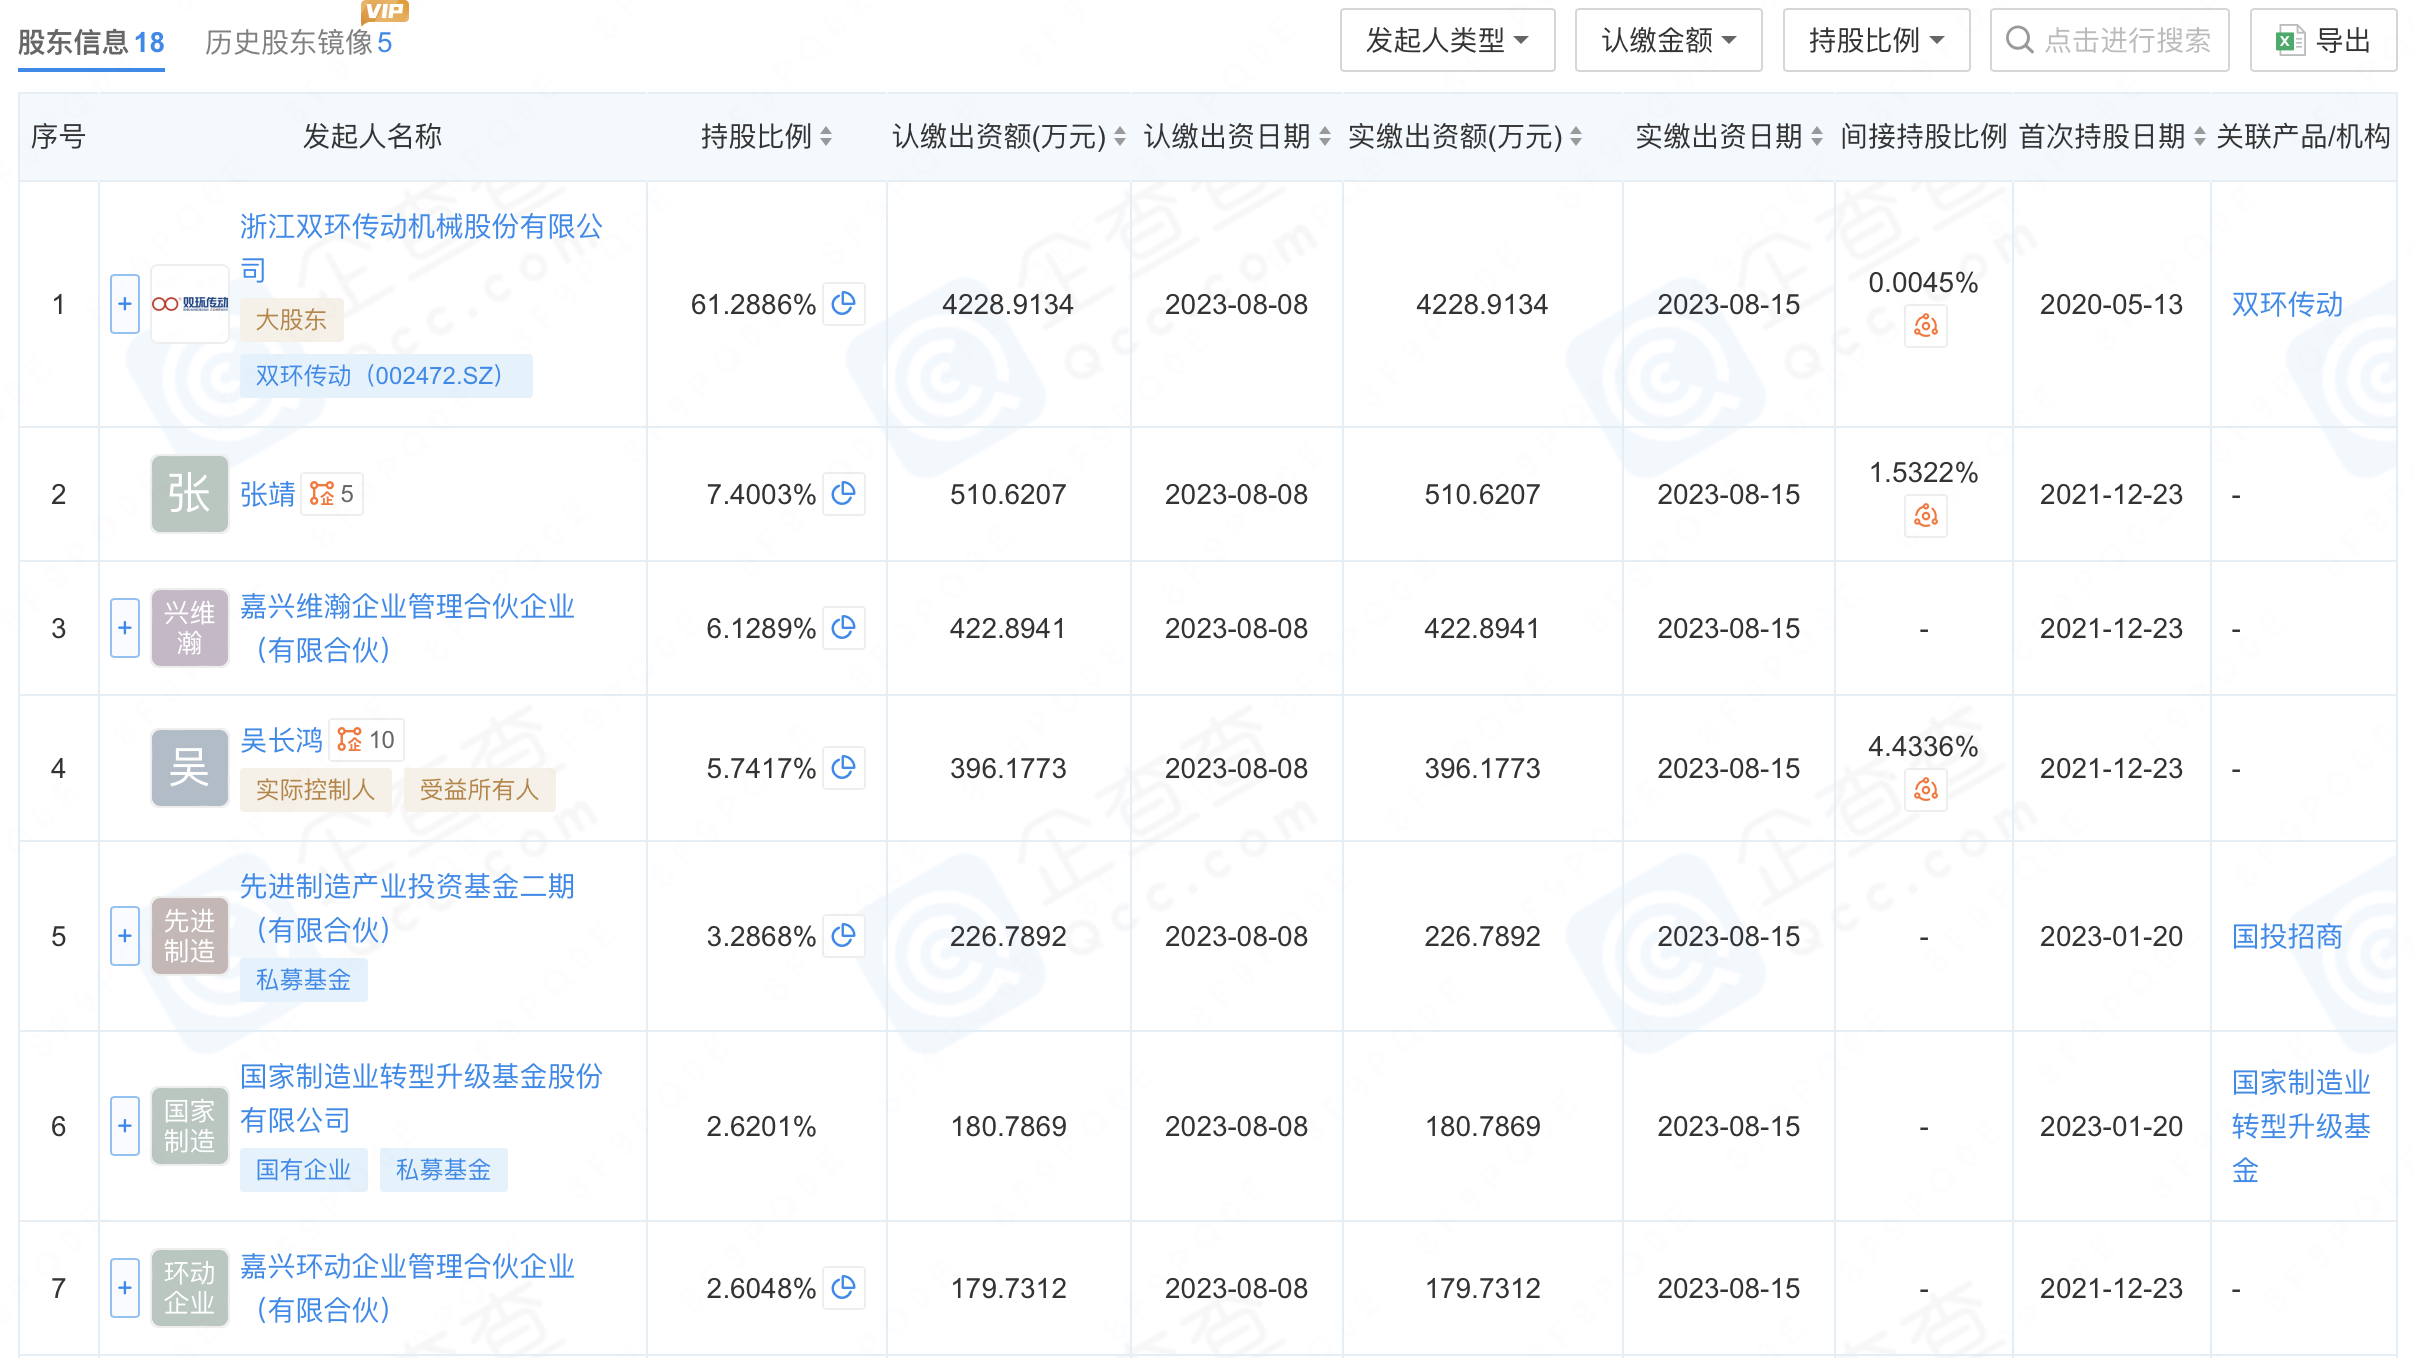This screenshot has width=2414, height=1358.
Task: Open the 双环传动 related product link
Action: [2287, 304]
